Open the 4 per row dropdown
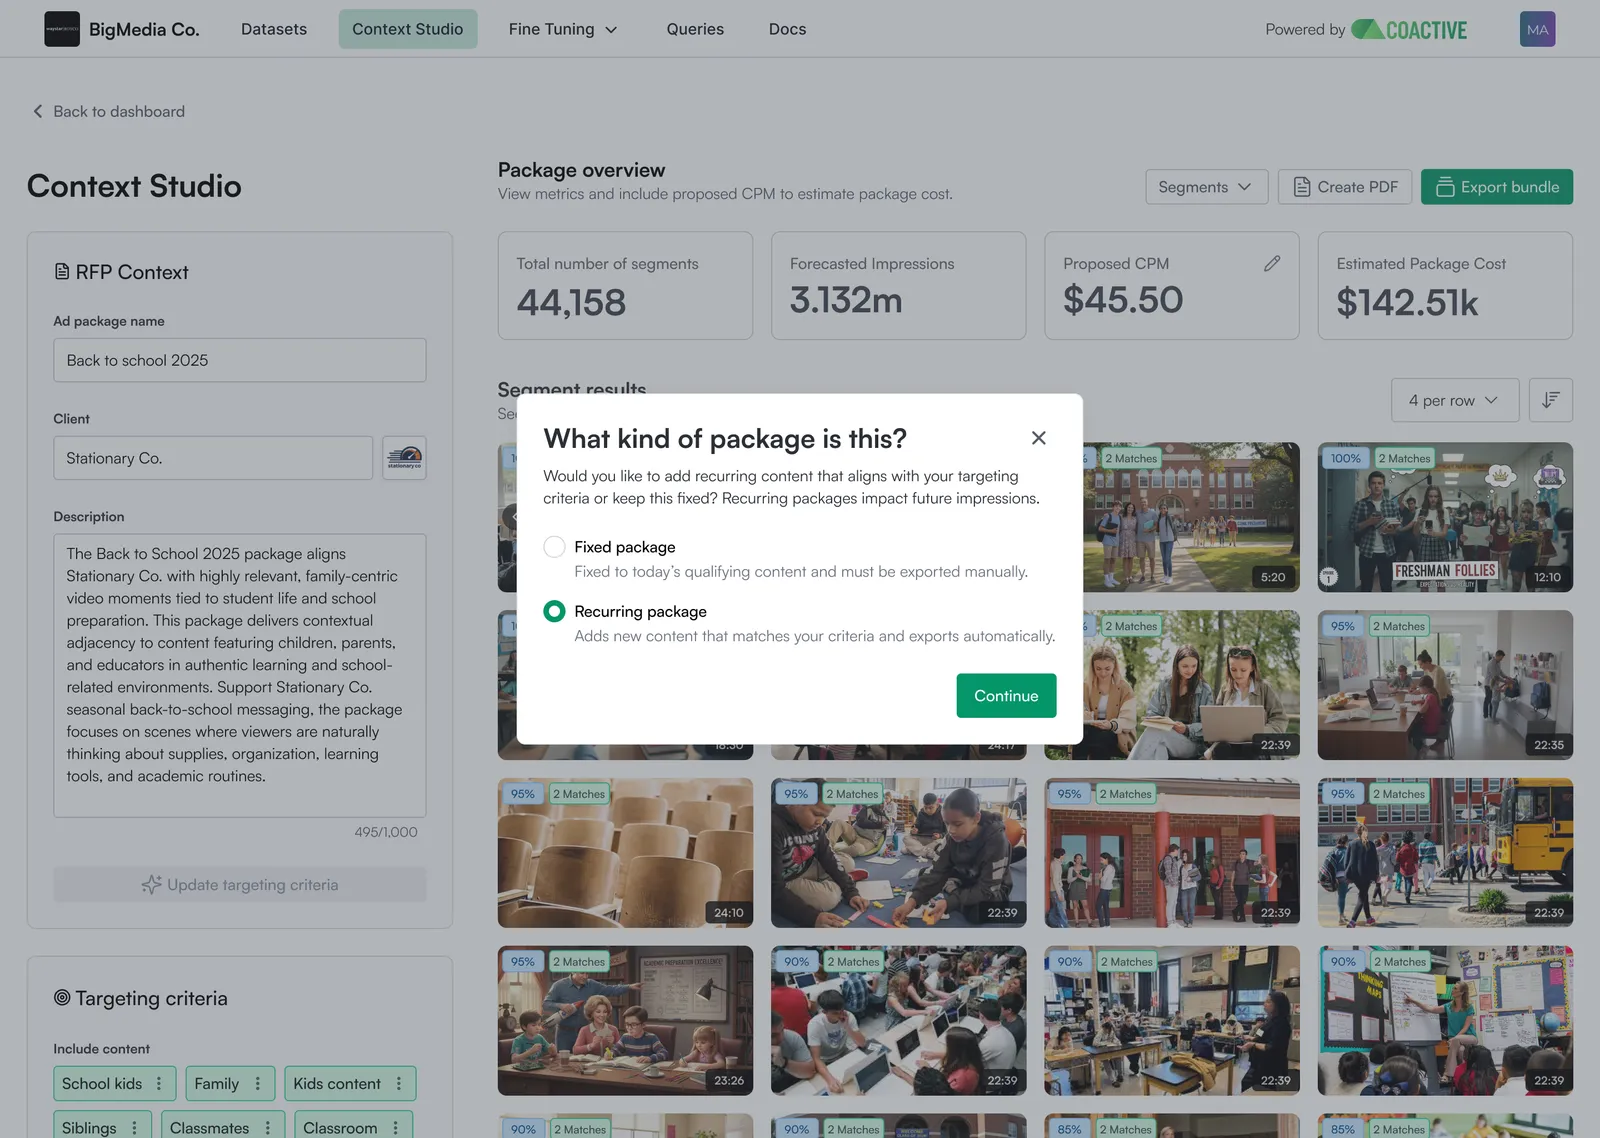The image size is (1600, 1138). tap(1454, 400)
